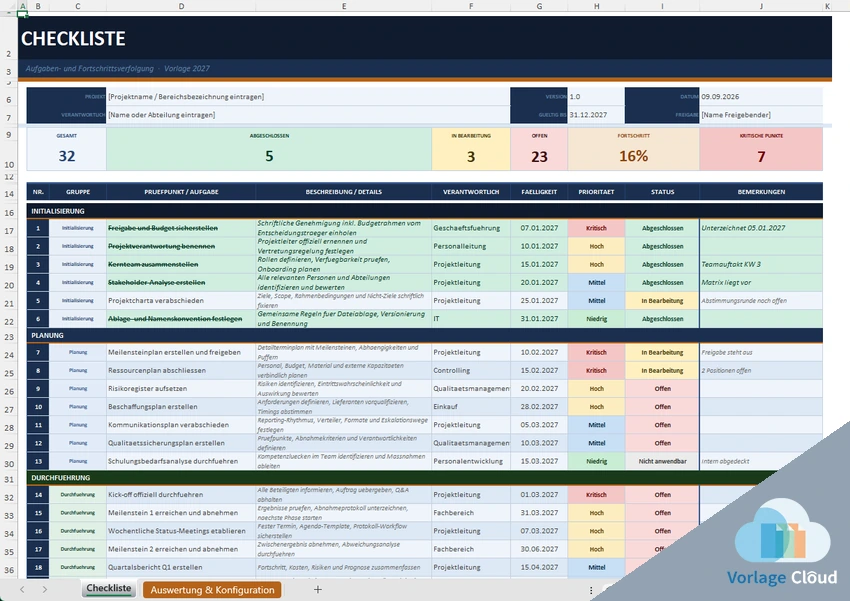This screenshot has width=850, height=601.
Task: Open the sheet tab bar options dots
Action: pos(591,590)
